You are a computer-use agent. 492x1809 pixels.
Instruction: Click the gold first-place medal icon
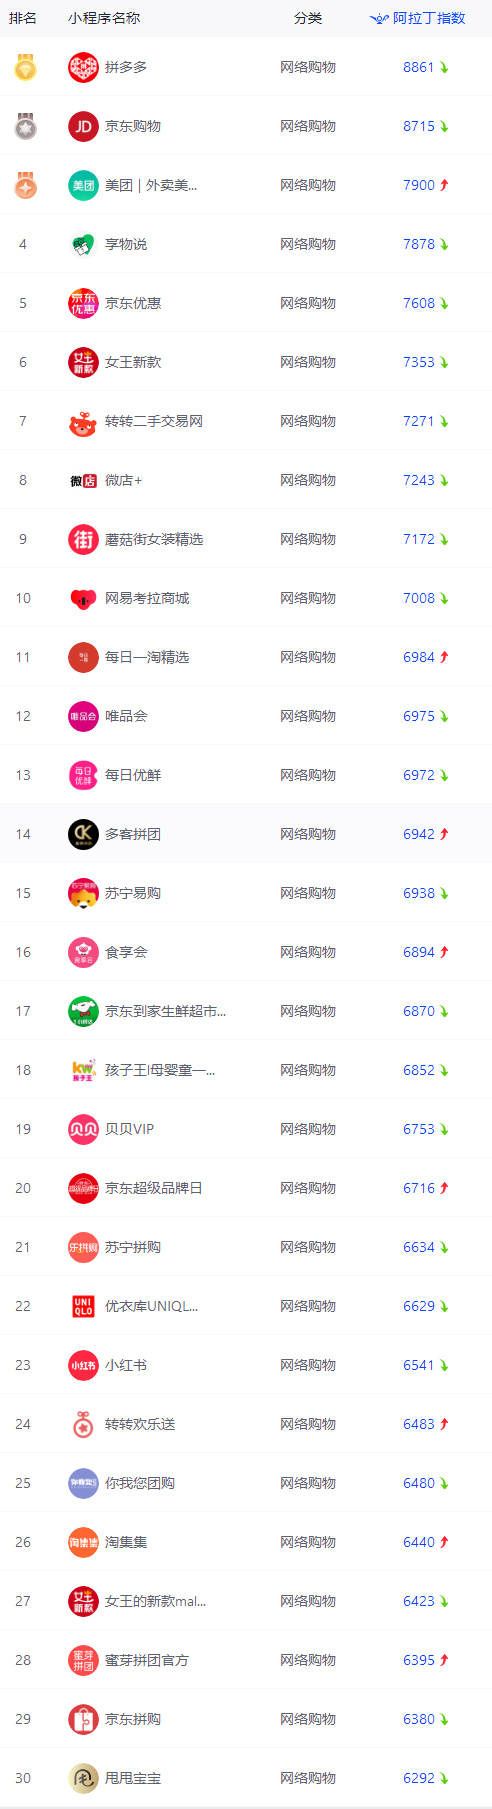click(x=25, y=67)
